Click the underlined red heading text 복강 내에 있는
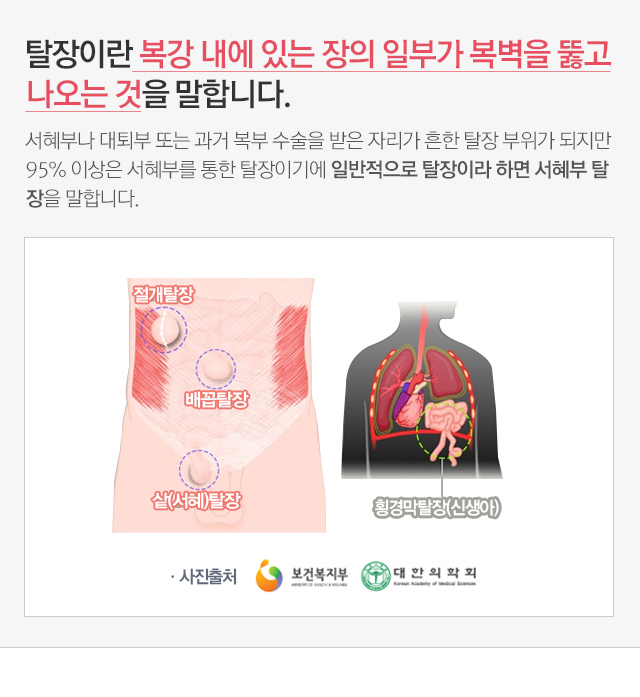Image resolution: width=640 pixels, height=697 pixels. click(227, 54)
